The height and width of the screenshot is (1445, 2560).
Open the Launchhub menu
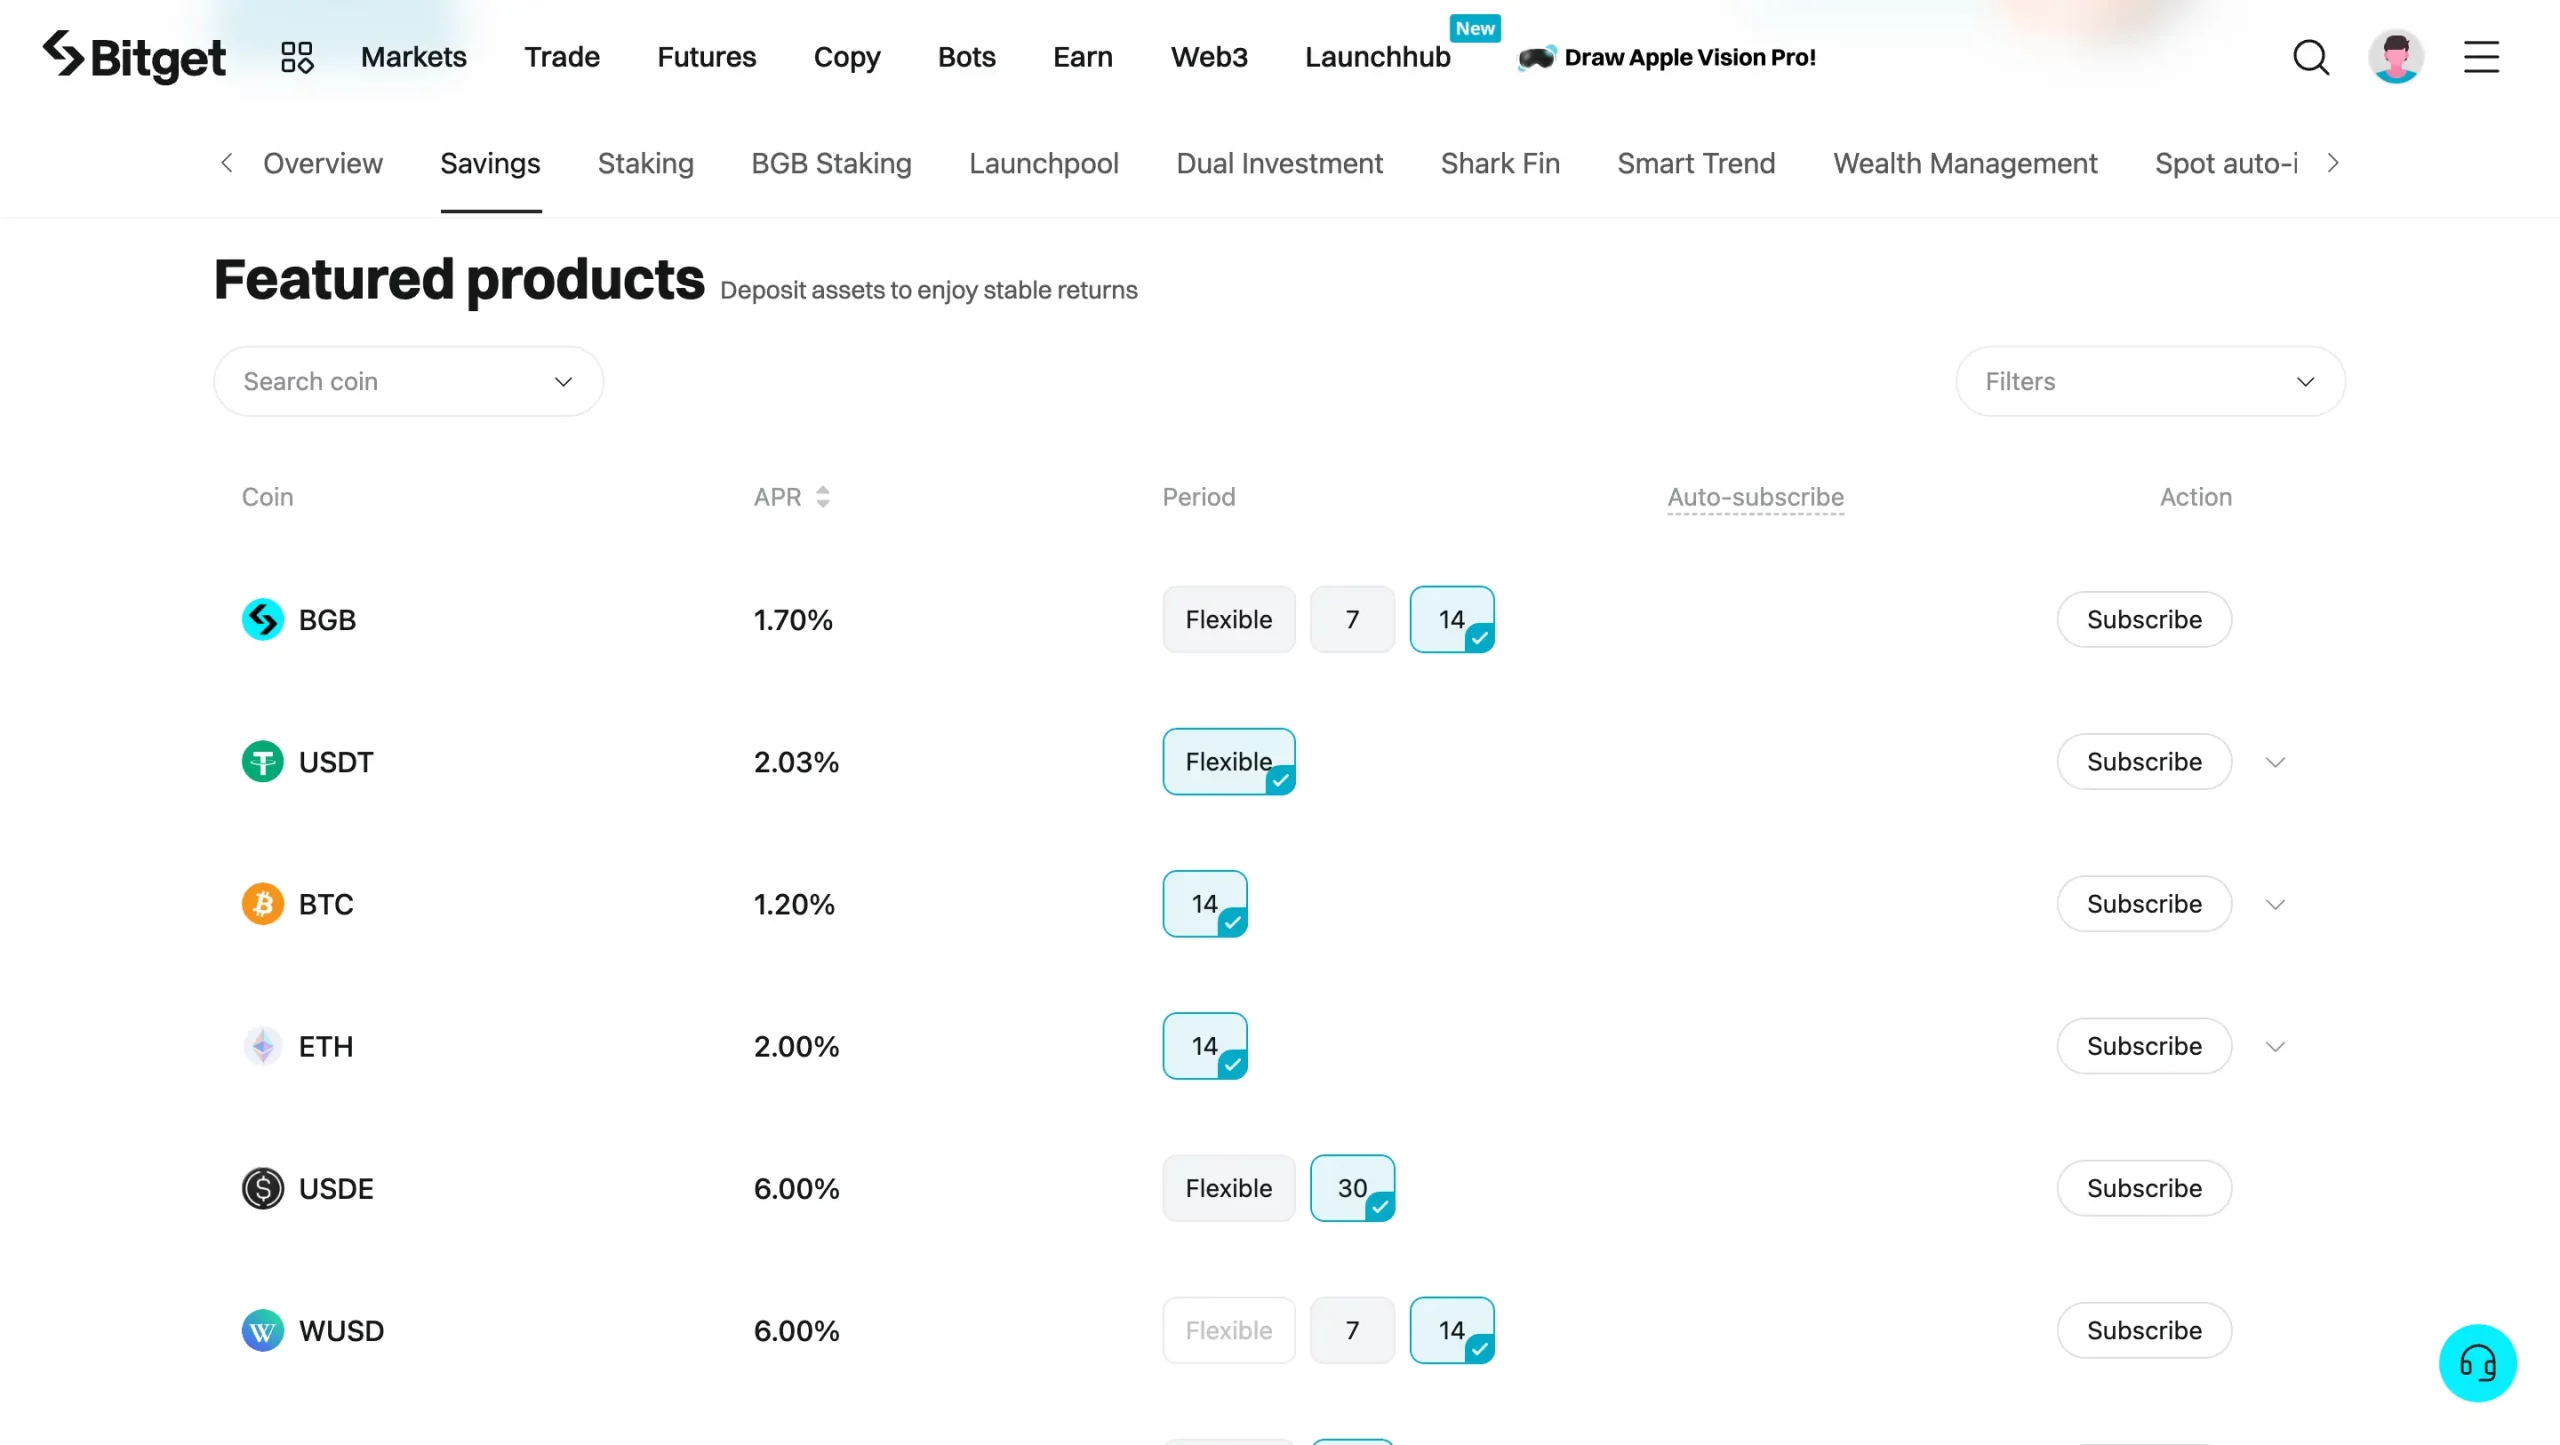point(1377,57)
